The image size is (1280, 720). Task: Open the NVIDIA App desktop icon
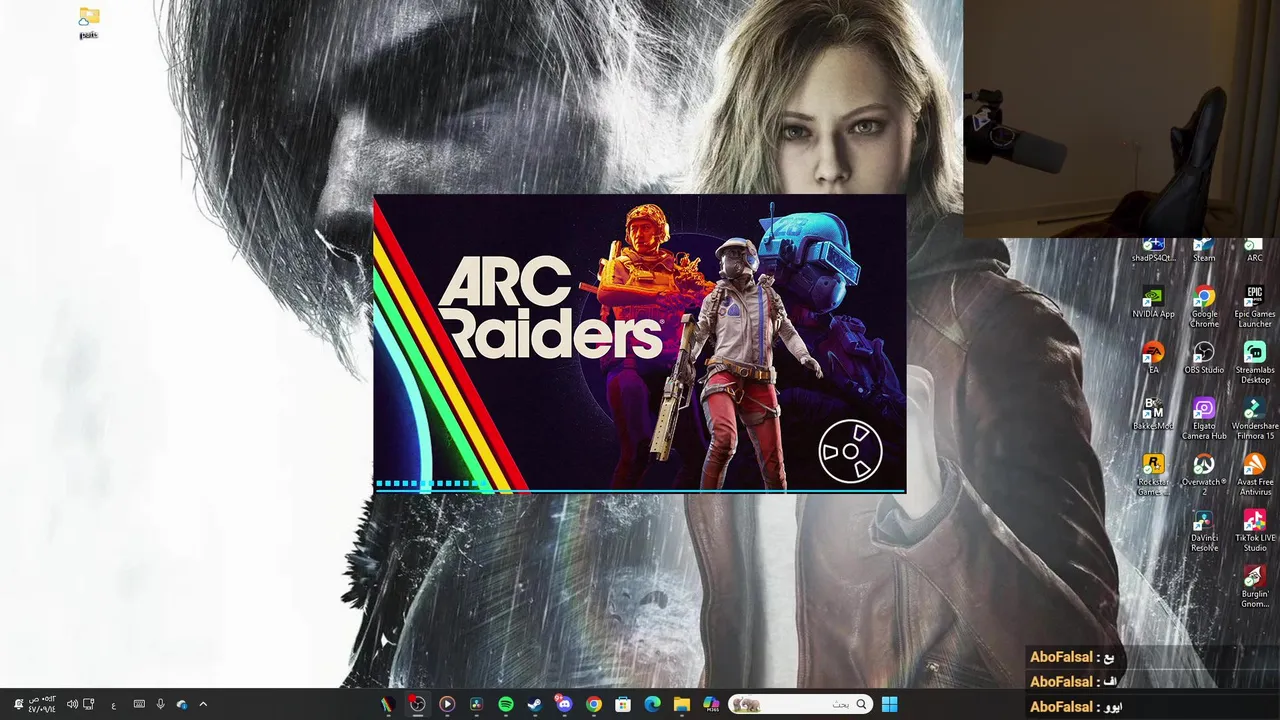click(1153, 302)
